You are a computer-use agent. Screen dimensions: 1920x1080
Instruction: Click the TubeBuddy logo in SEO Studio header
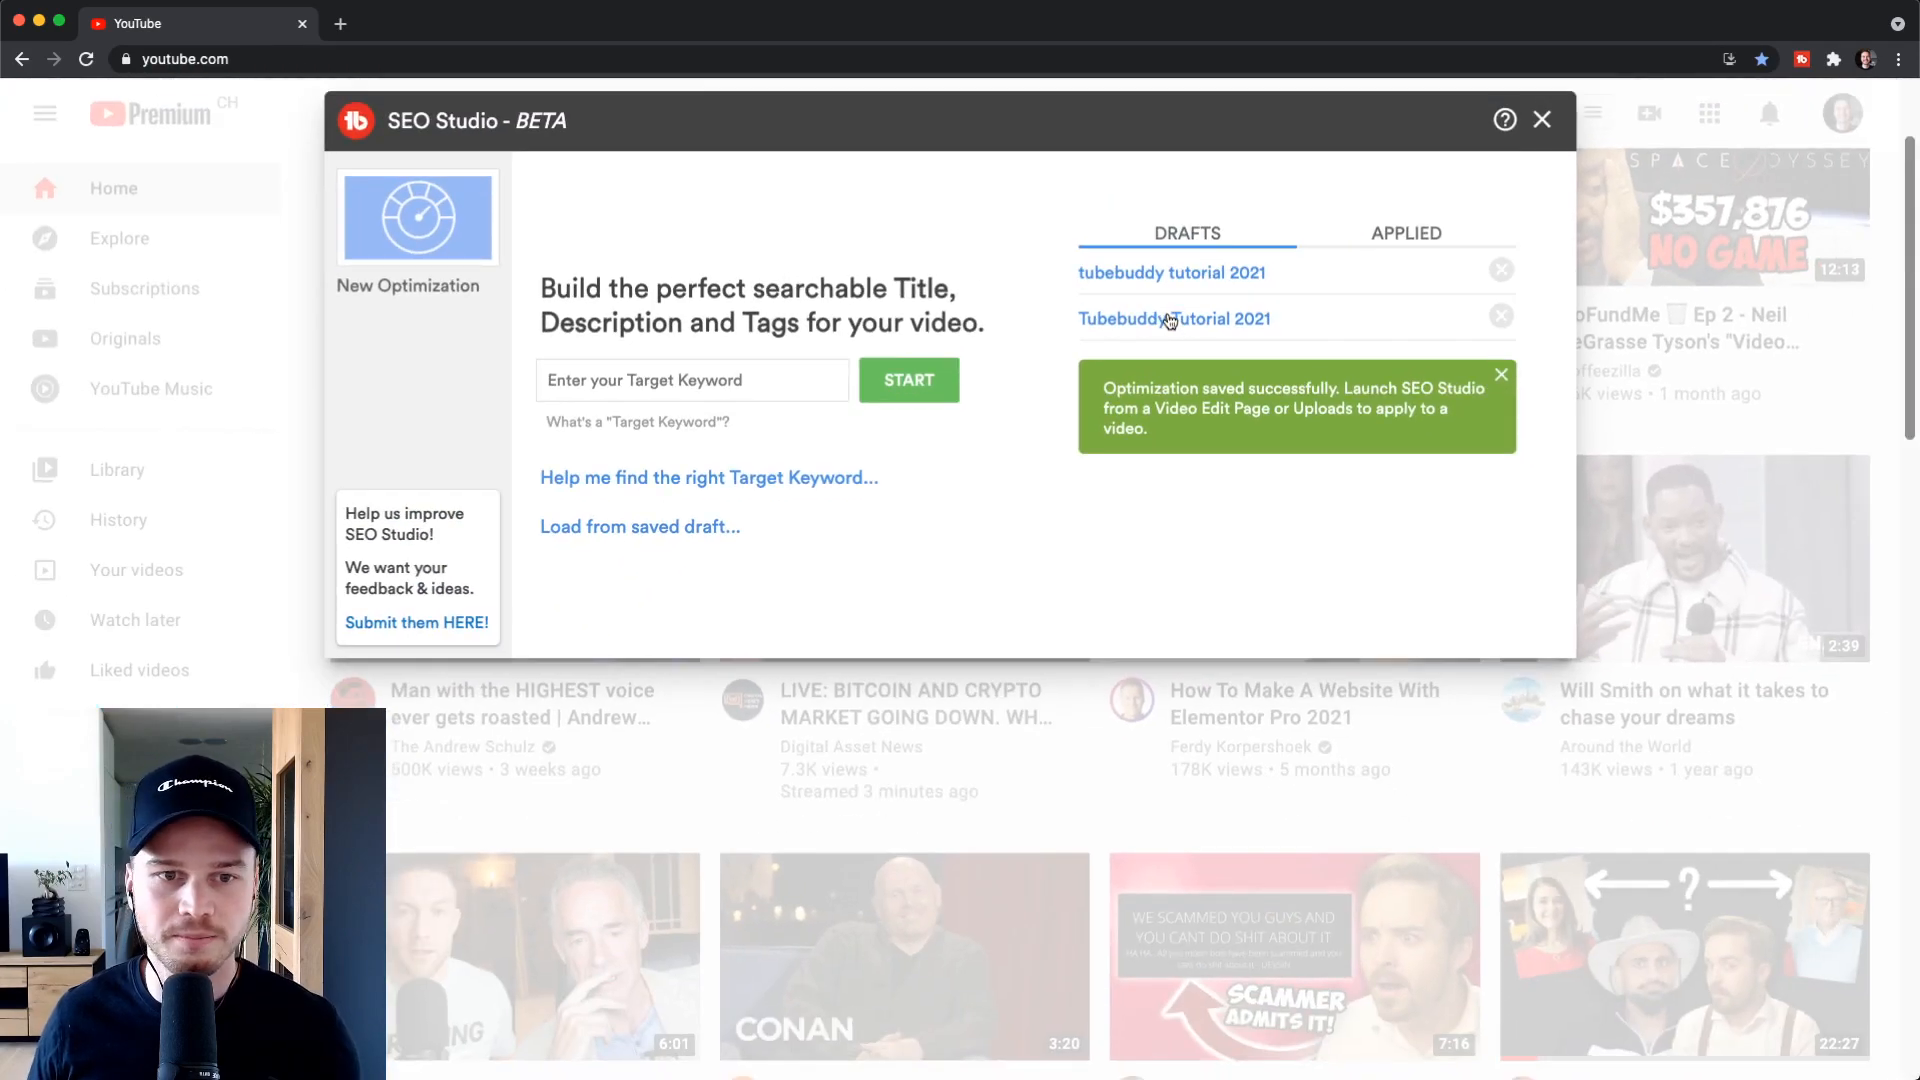point(355,121)
